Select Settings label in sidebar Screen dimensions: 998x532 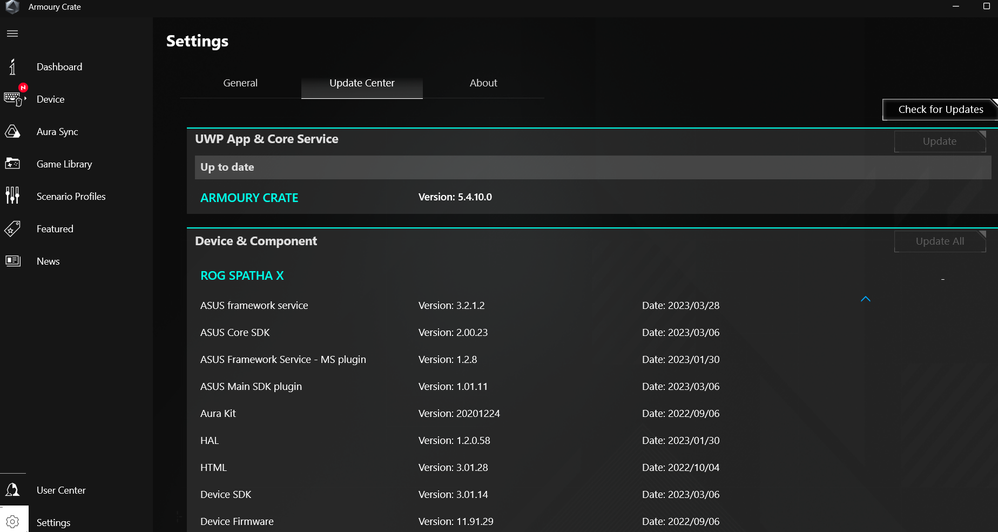(x=53, y=523)
